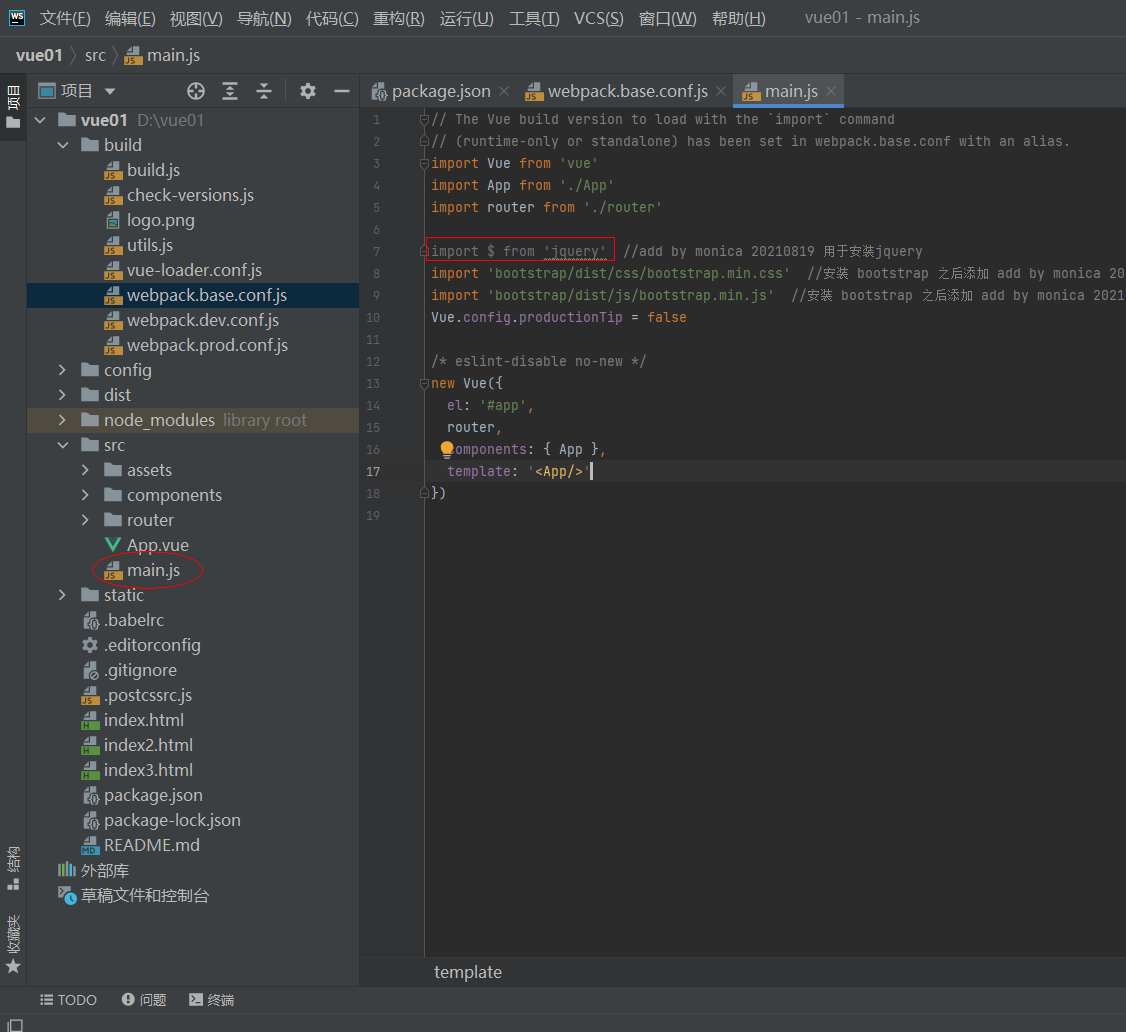Close the package.json editor tab
Viewport: 1126px width, 1032px height.
click(x=504, y=91)
